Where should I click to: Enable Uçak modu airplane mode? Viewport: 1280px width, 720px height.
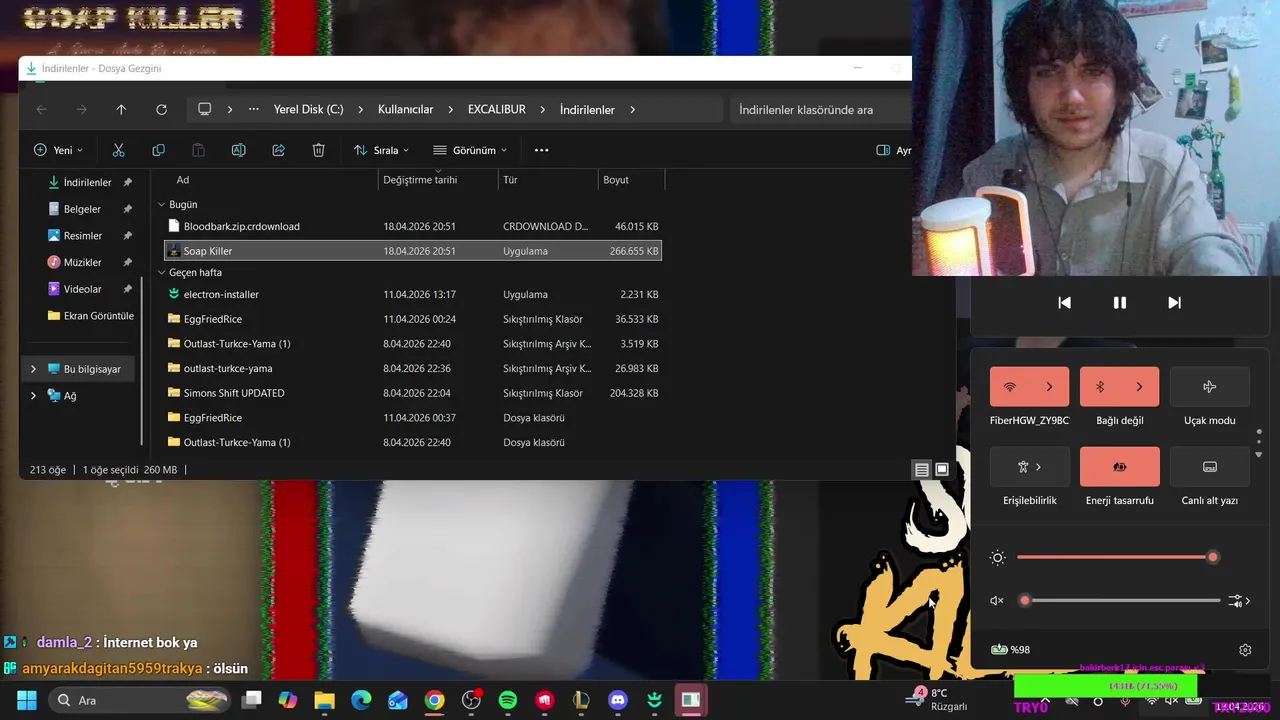[1210, 387]
